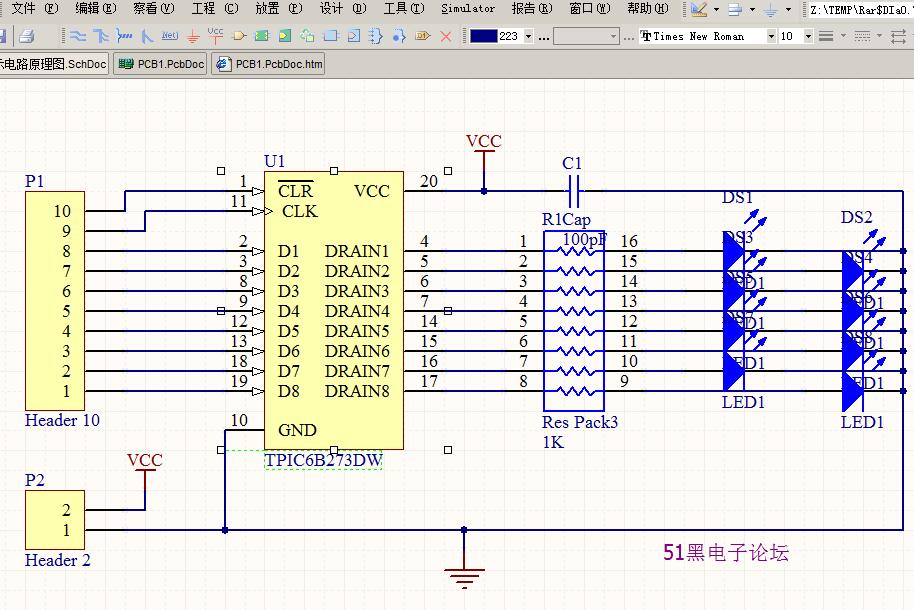Screen dimensions: 914x610
Task: Expand the line style dropdown arrow
Action: click(879, 36)
